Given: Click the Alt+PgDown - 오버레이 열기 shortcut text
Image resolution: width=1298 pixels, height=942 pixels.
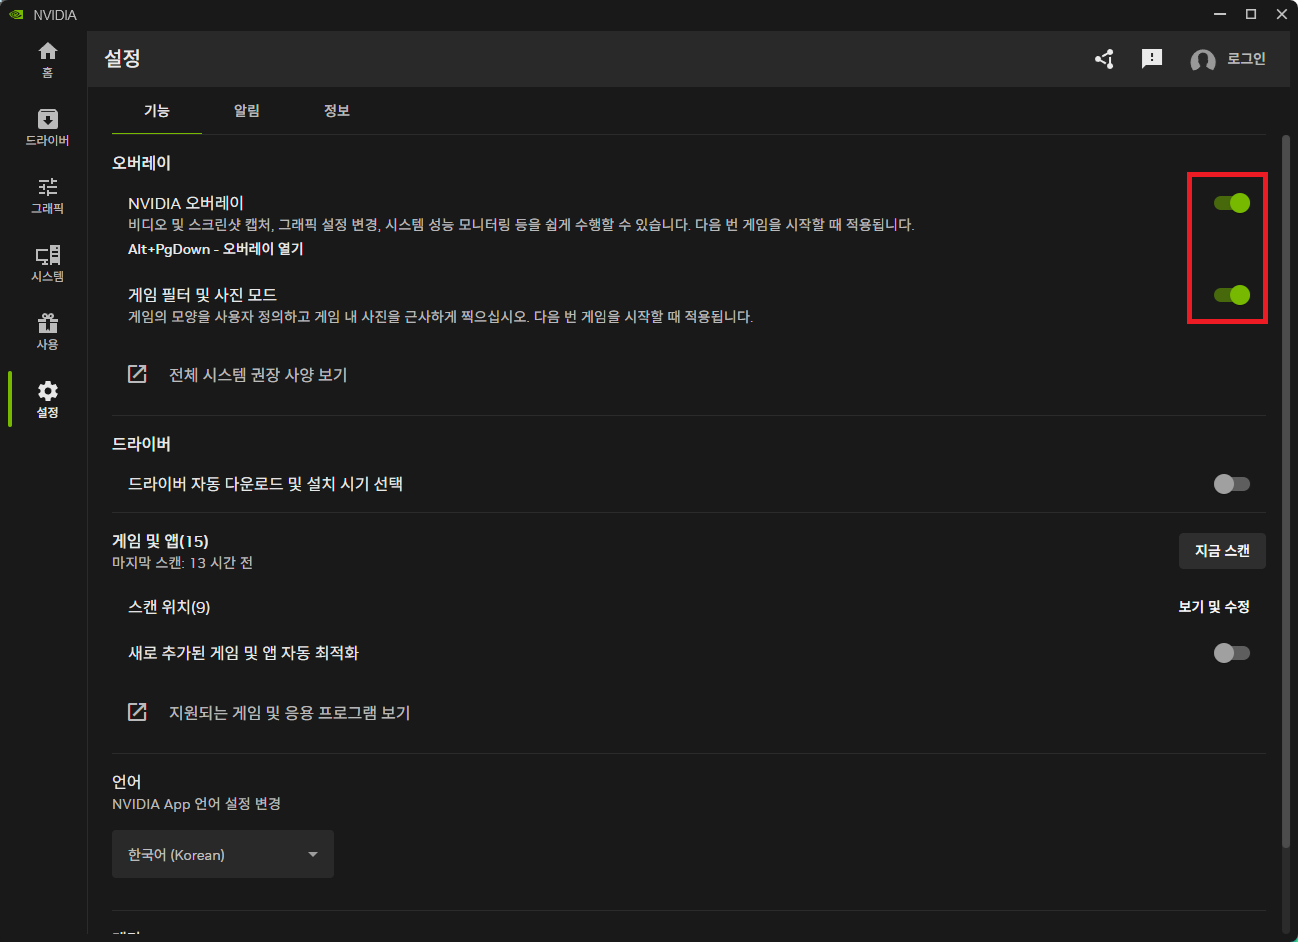Looking at the screenshot, I should [x=215, y=249].
